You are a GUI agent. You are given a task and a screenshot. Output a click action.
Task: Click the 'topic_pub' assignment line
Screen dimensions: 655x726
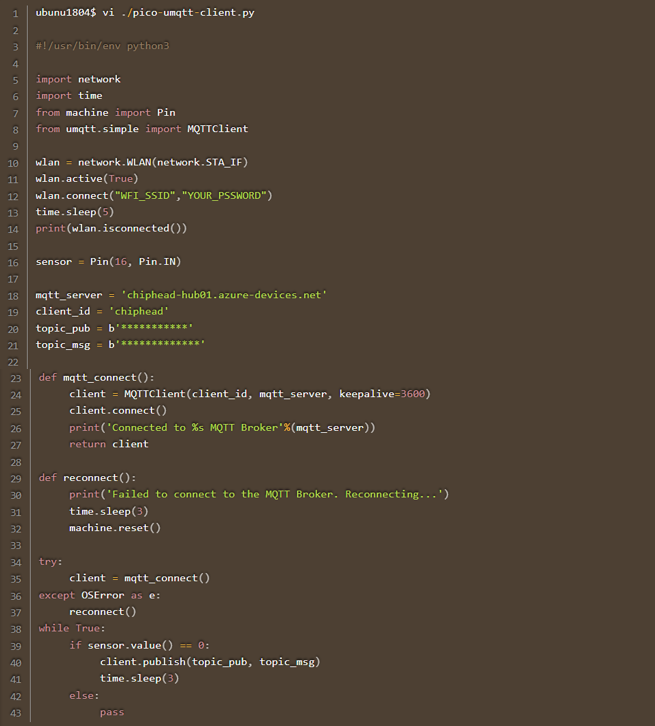[x=114, y=328]
